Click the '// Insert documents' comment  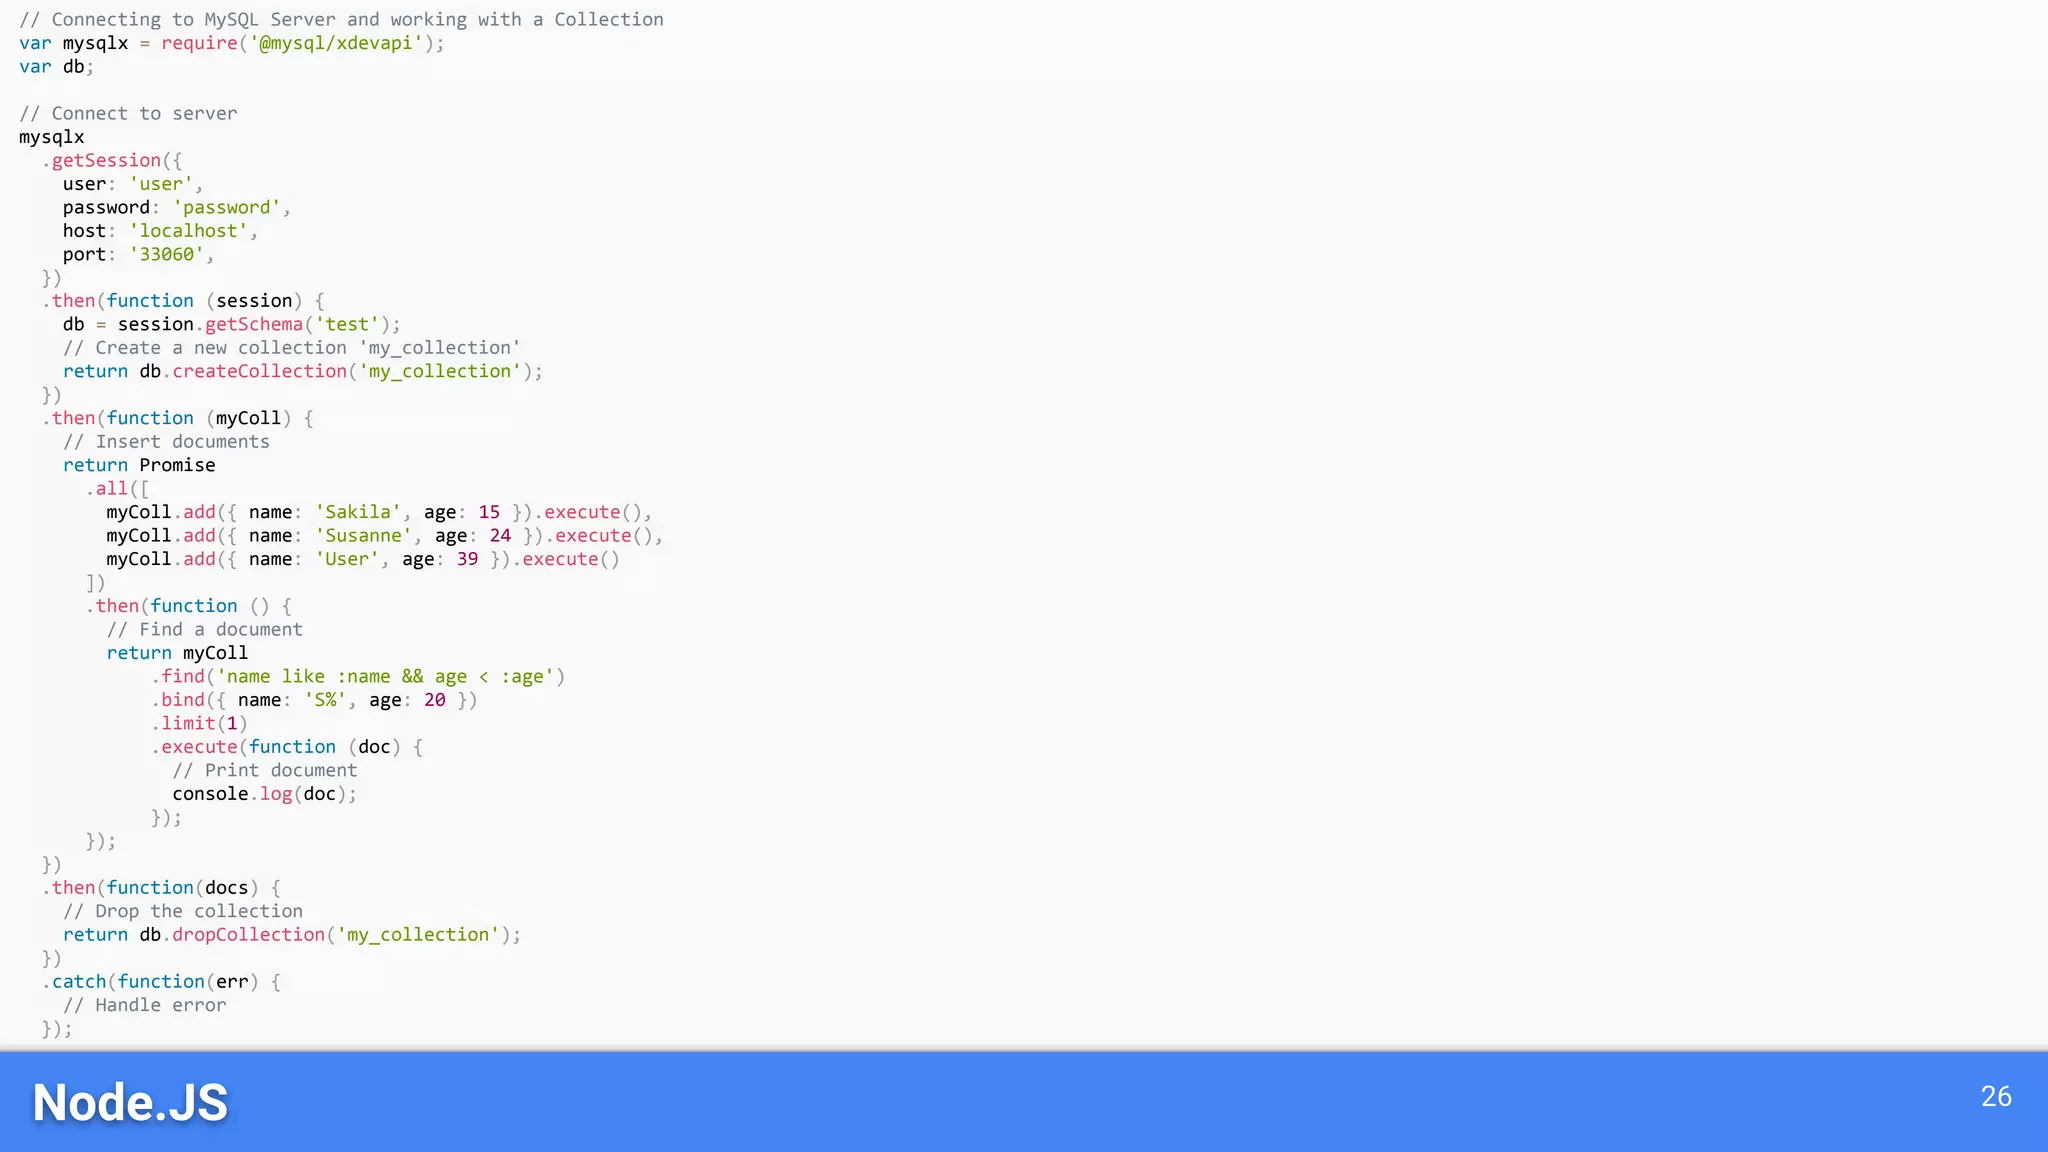coord(166,442)
